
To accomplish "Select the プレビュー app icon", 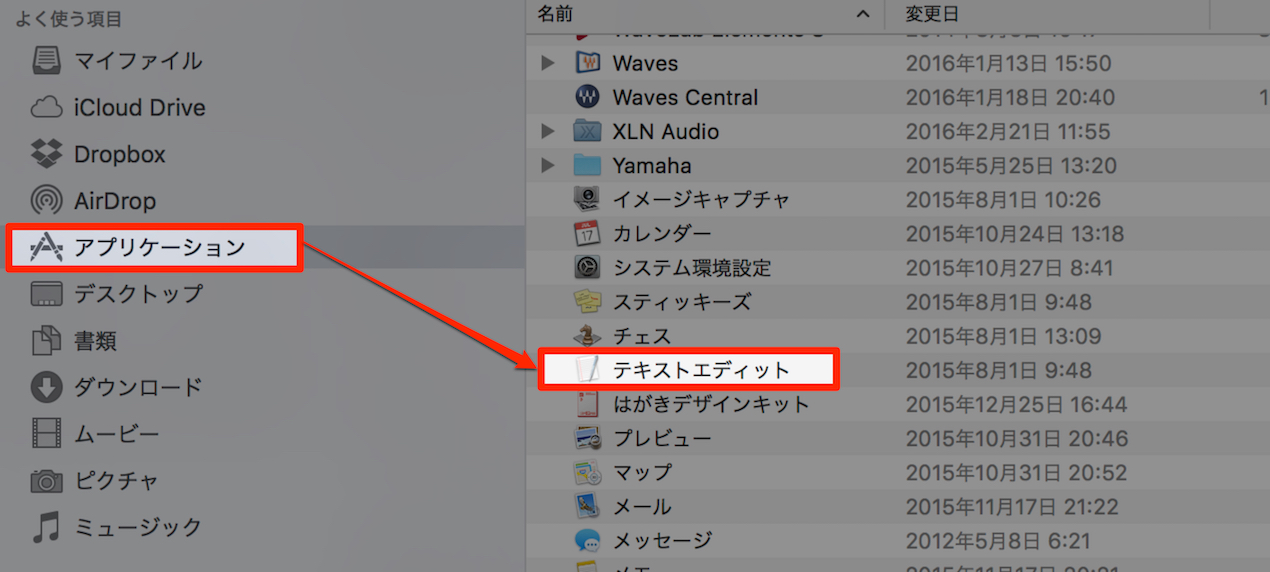I will [587, 438].
